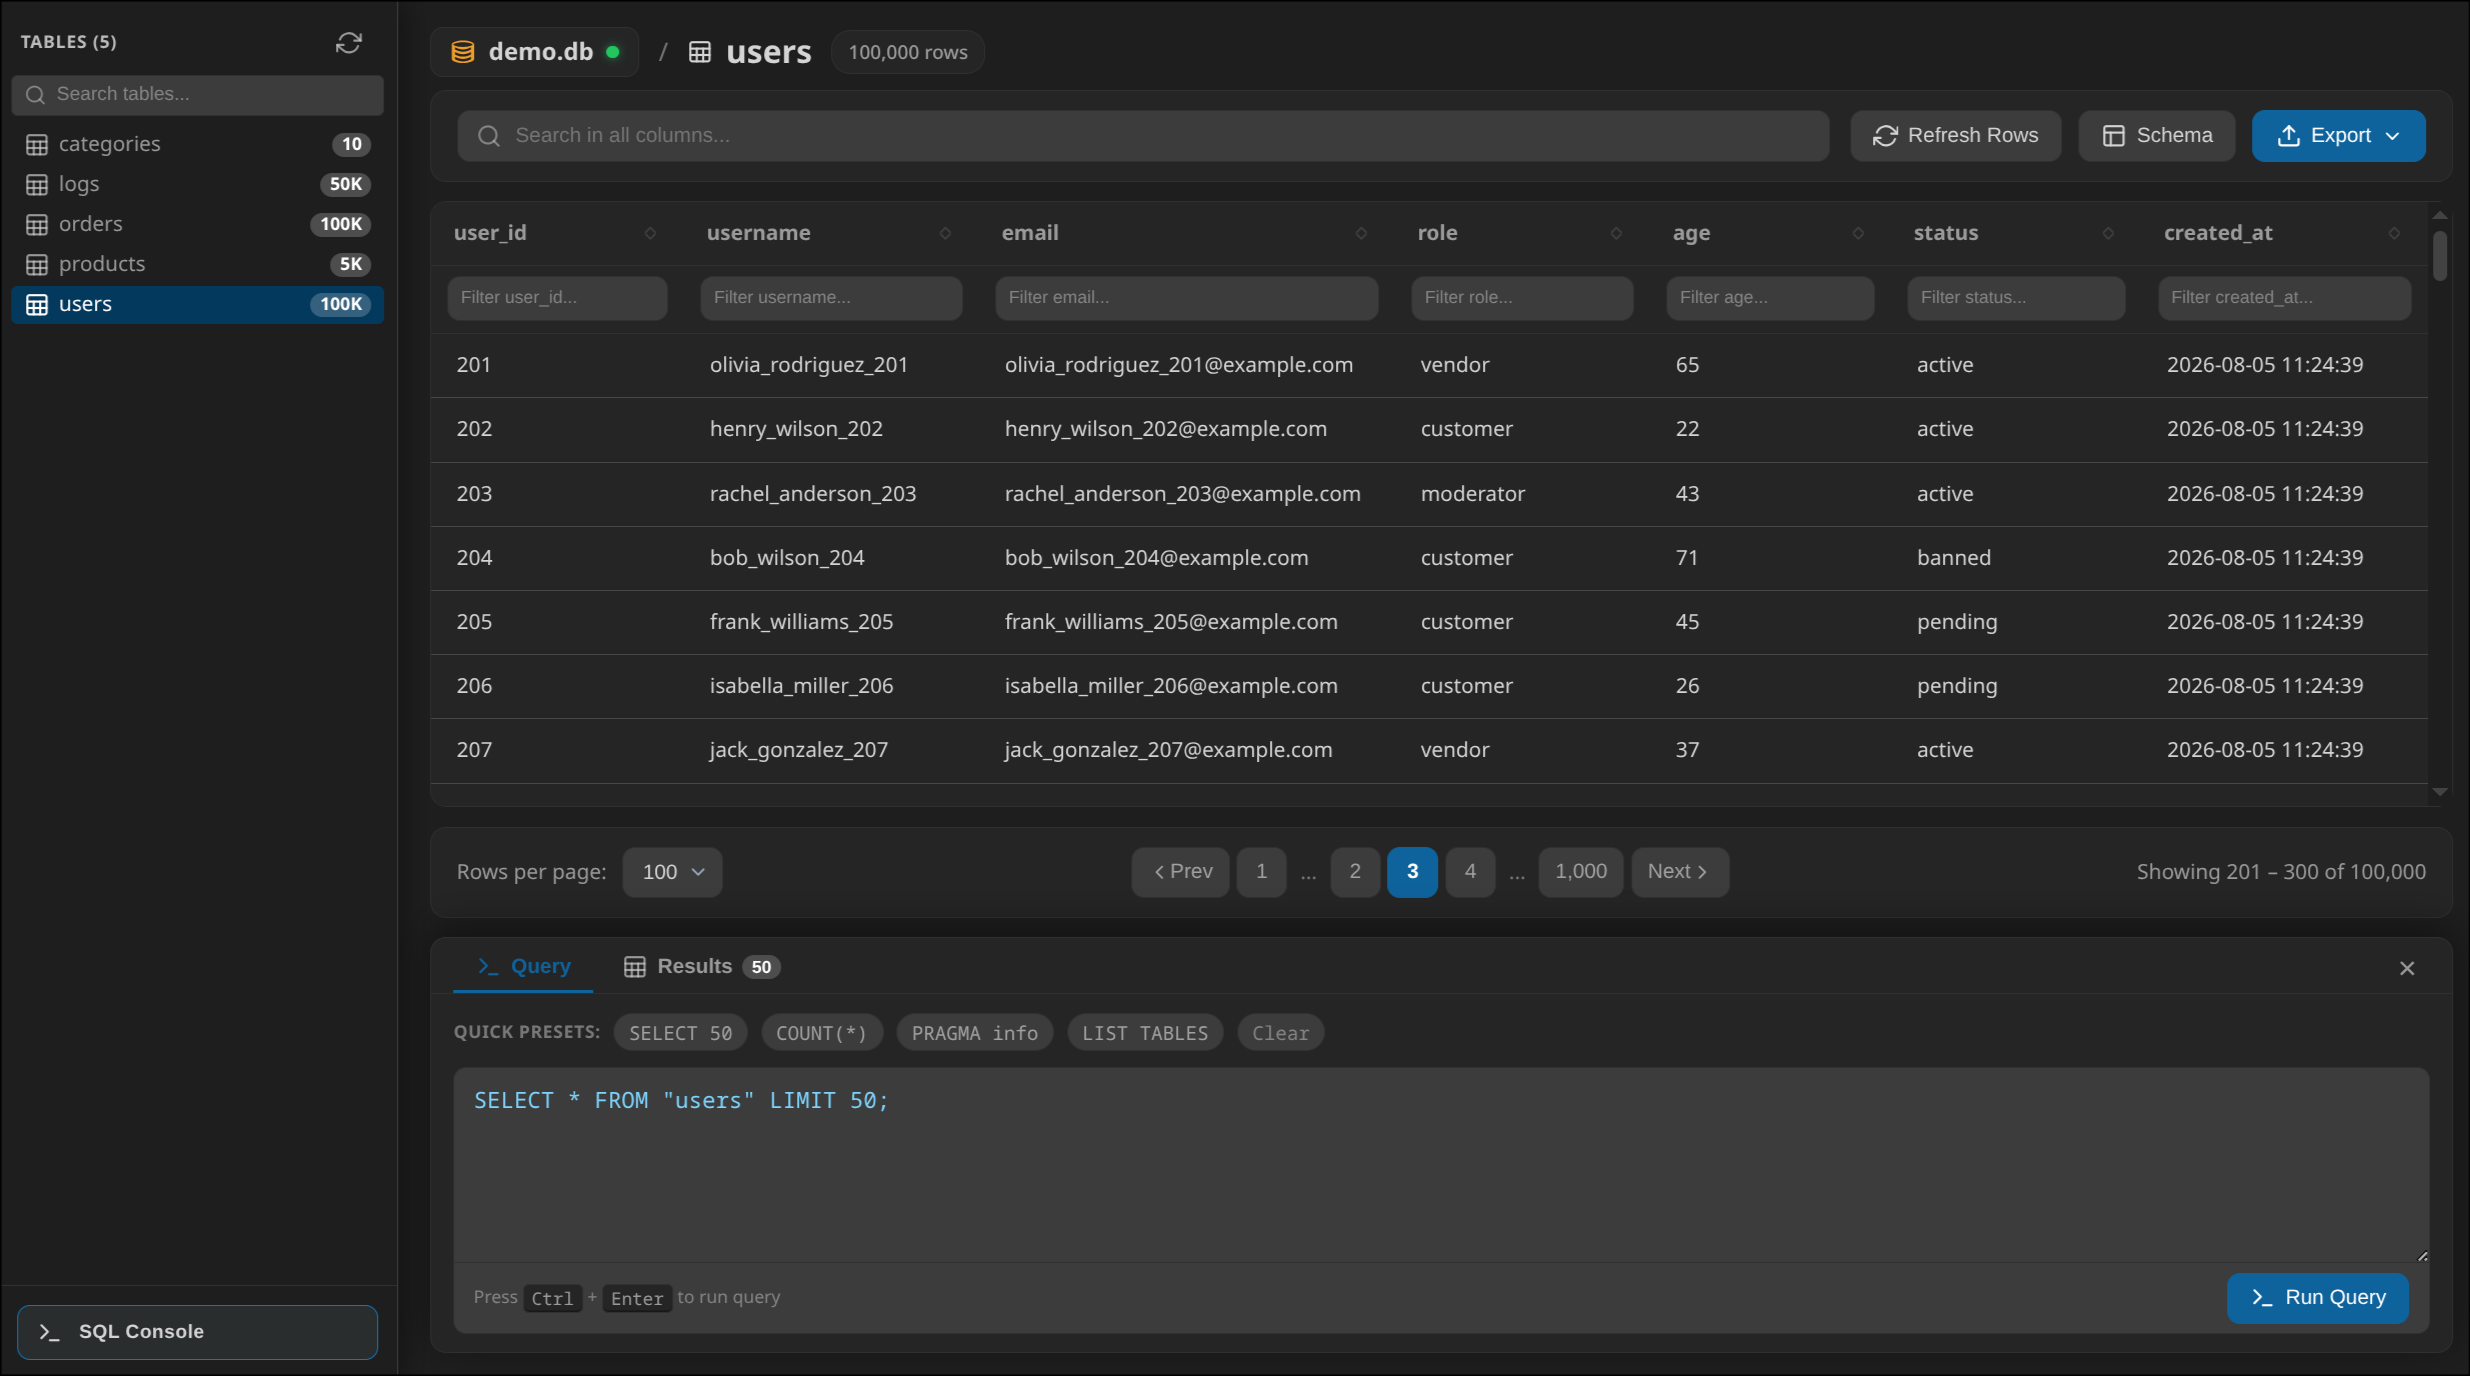Viewport: 2470px width, 1376px height.
Task: Focus the Filter age field
Action: coord(1770,298)
